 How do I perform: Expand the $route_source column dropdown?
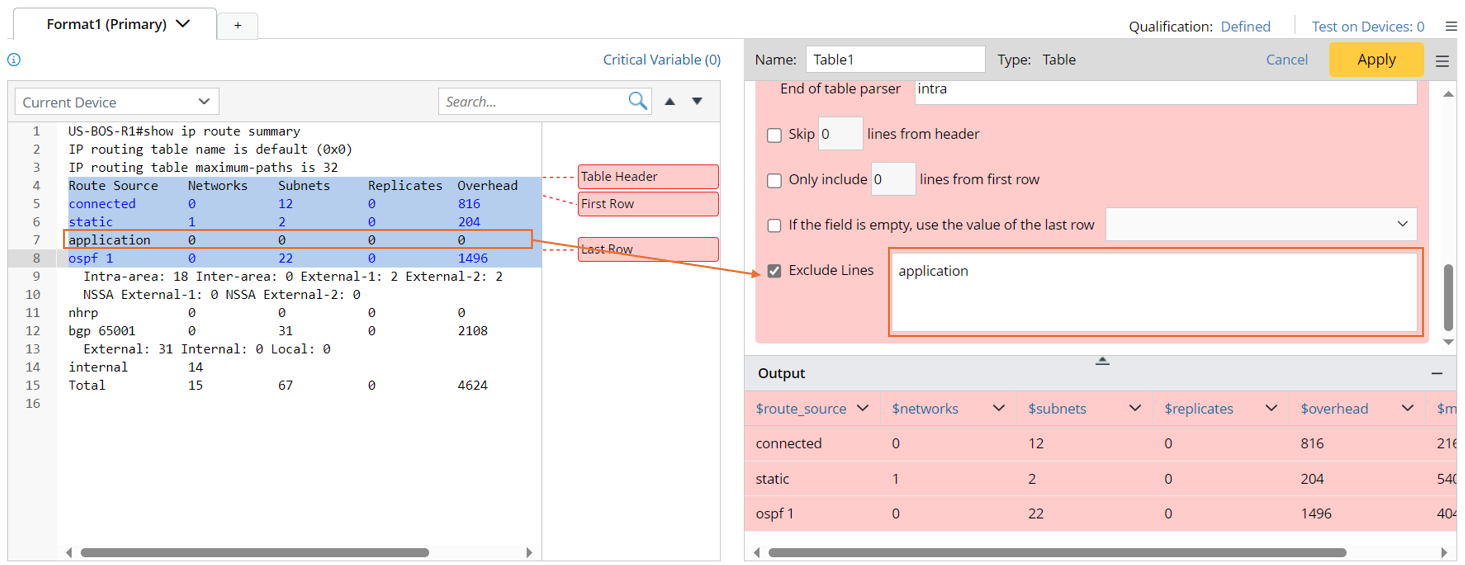tap(863, 408)
